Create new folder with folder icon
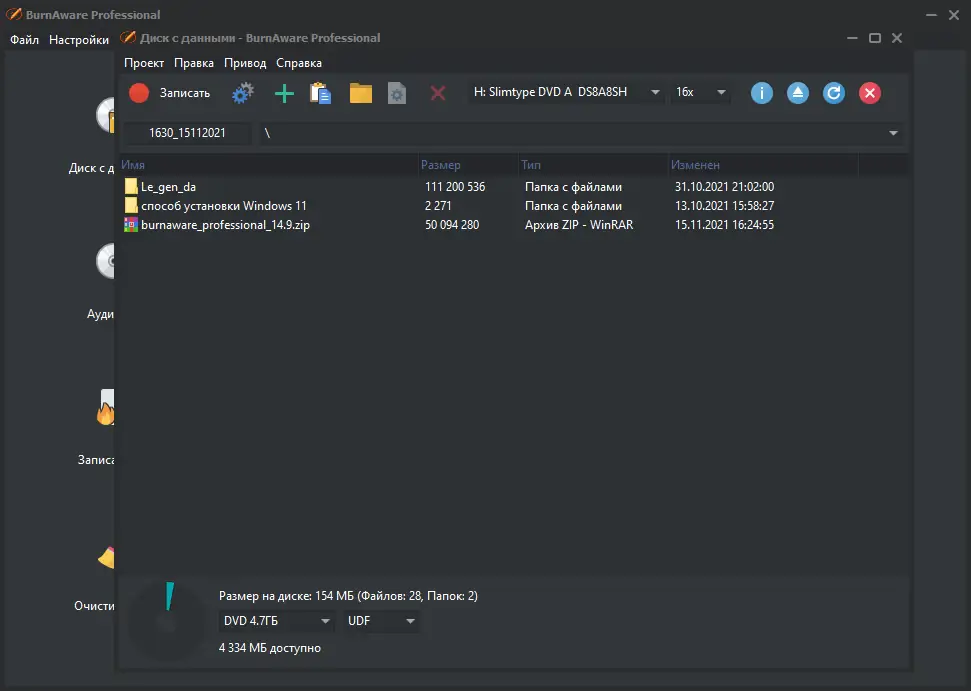 coord(360,93)
